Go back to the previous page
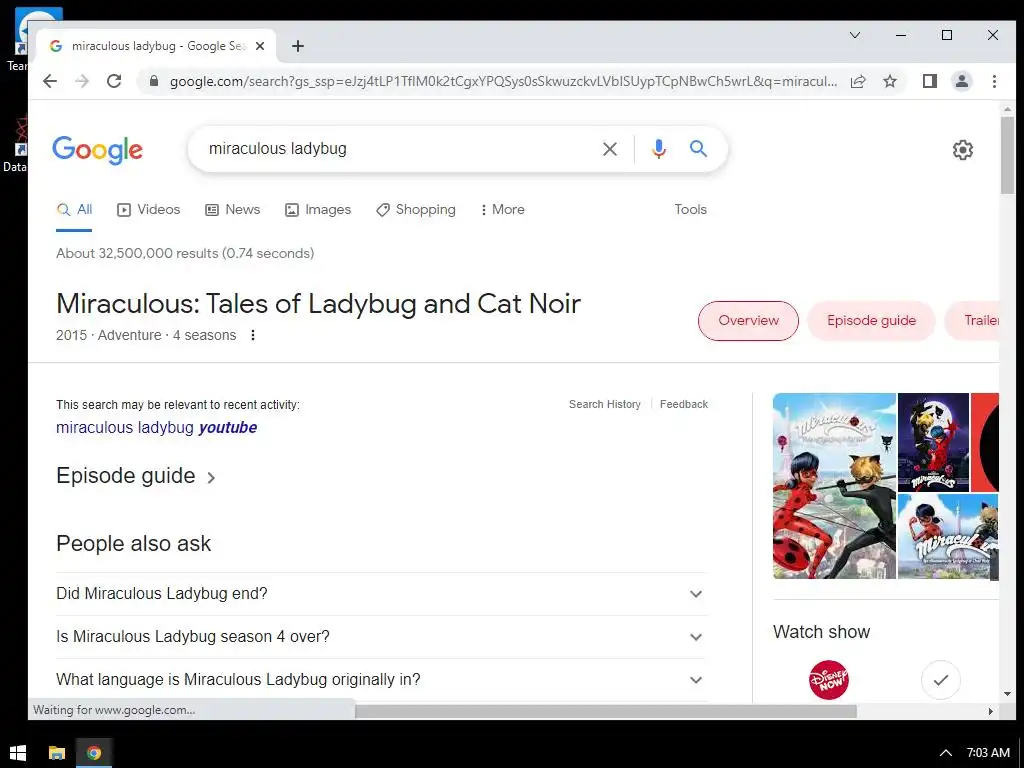 click(50, 81)
